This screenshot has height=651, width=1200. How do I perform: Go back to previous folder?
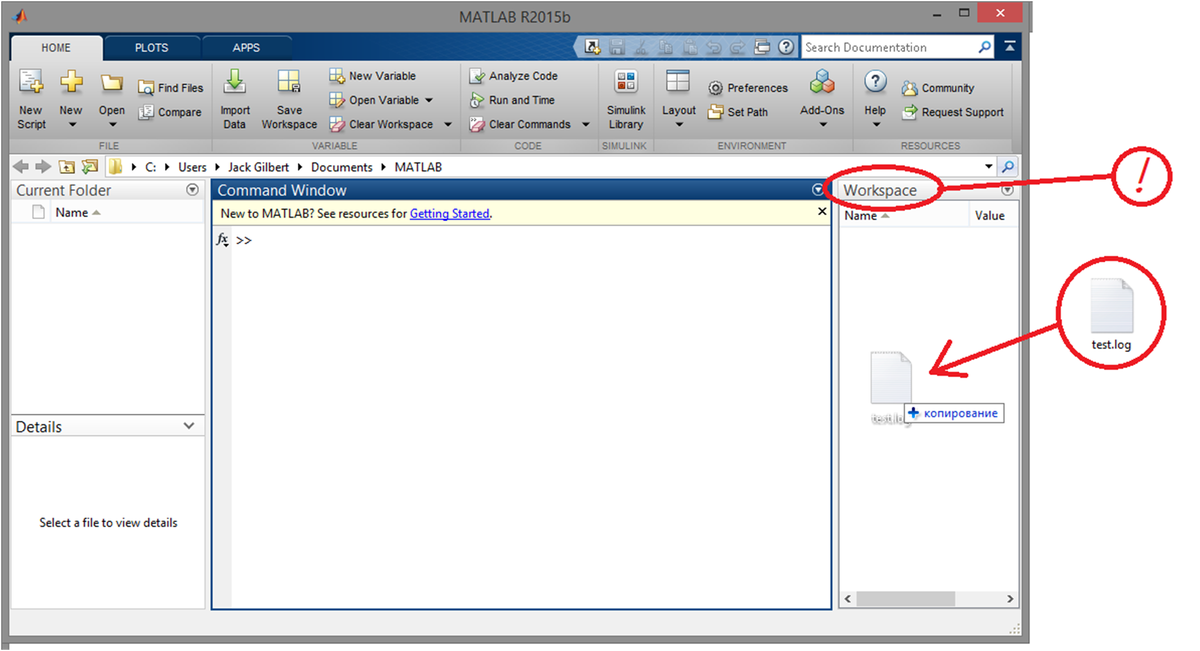[21, 167]
